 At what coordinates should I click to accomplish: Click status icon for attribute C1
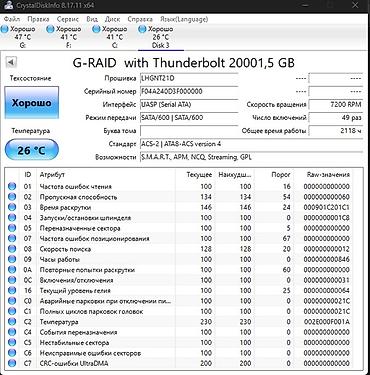[x=12, y=311]
